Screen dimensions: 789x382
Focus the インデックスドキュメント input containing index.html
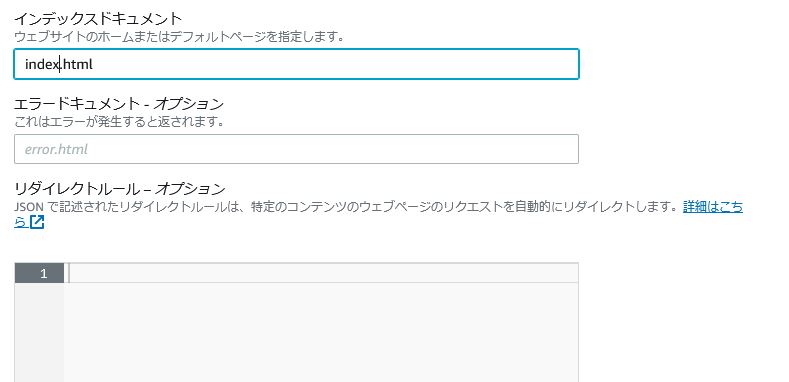click(x=296, y=64)
